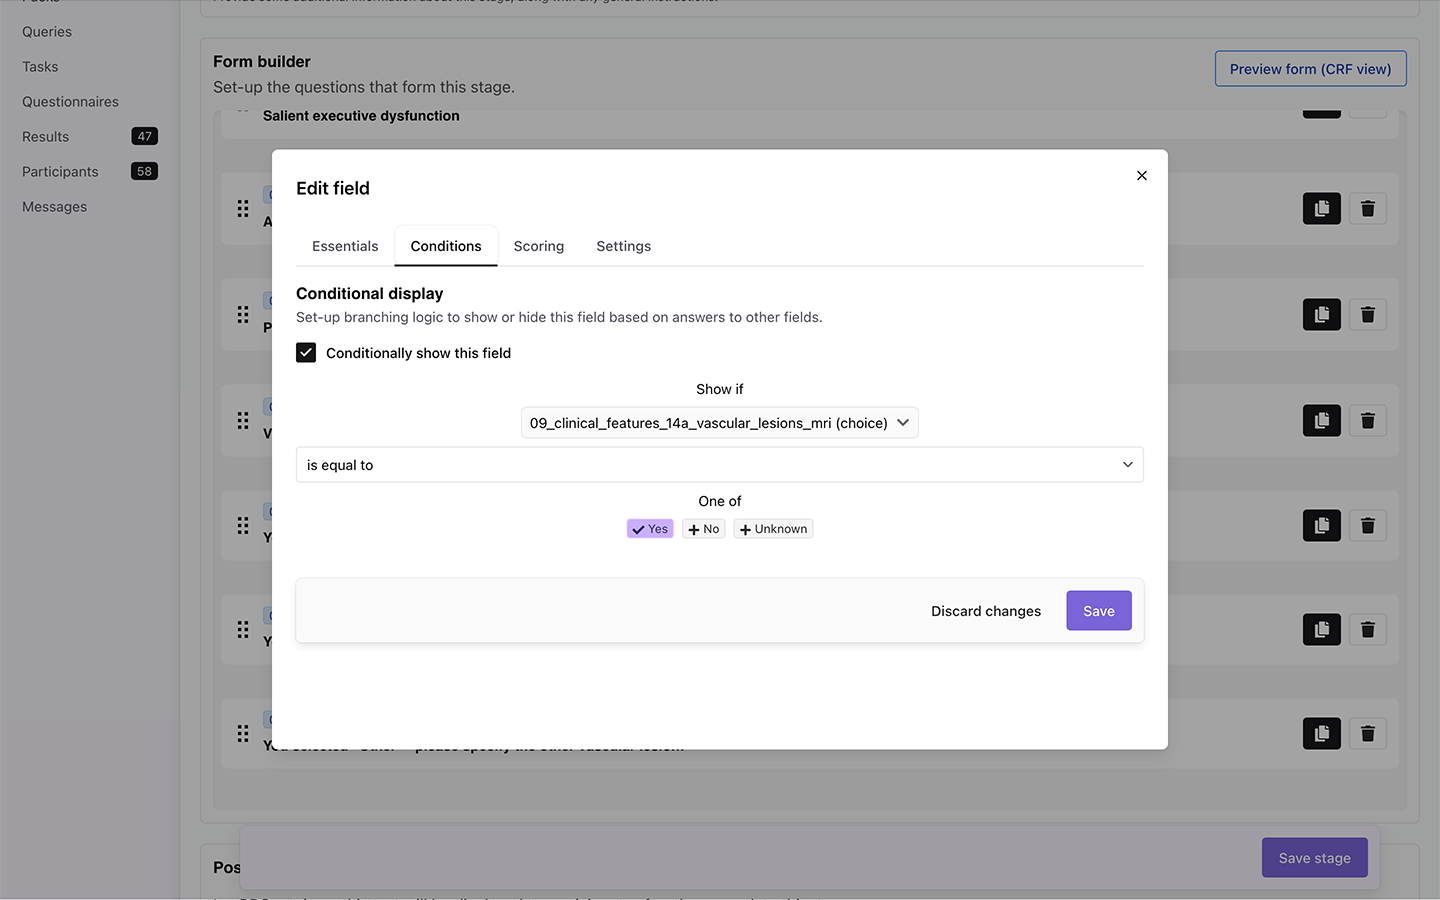Close the Edit field dialog

1142,175
